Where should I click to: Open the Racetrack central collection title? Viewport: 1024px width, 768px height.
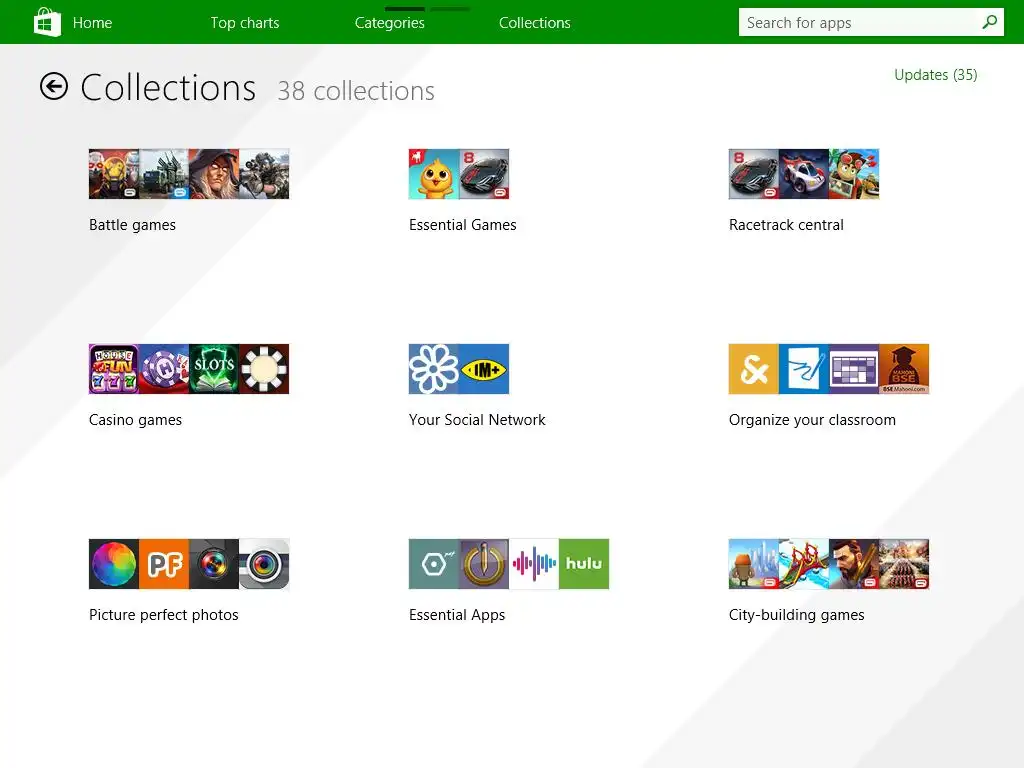click(x=786, y=225)
